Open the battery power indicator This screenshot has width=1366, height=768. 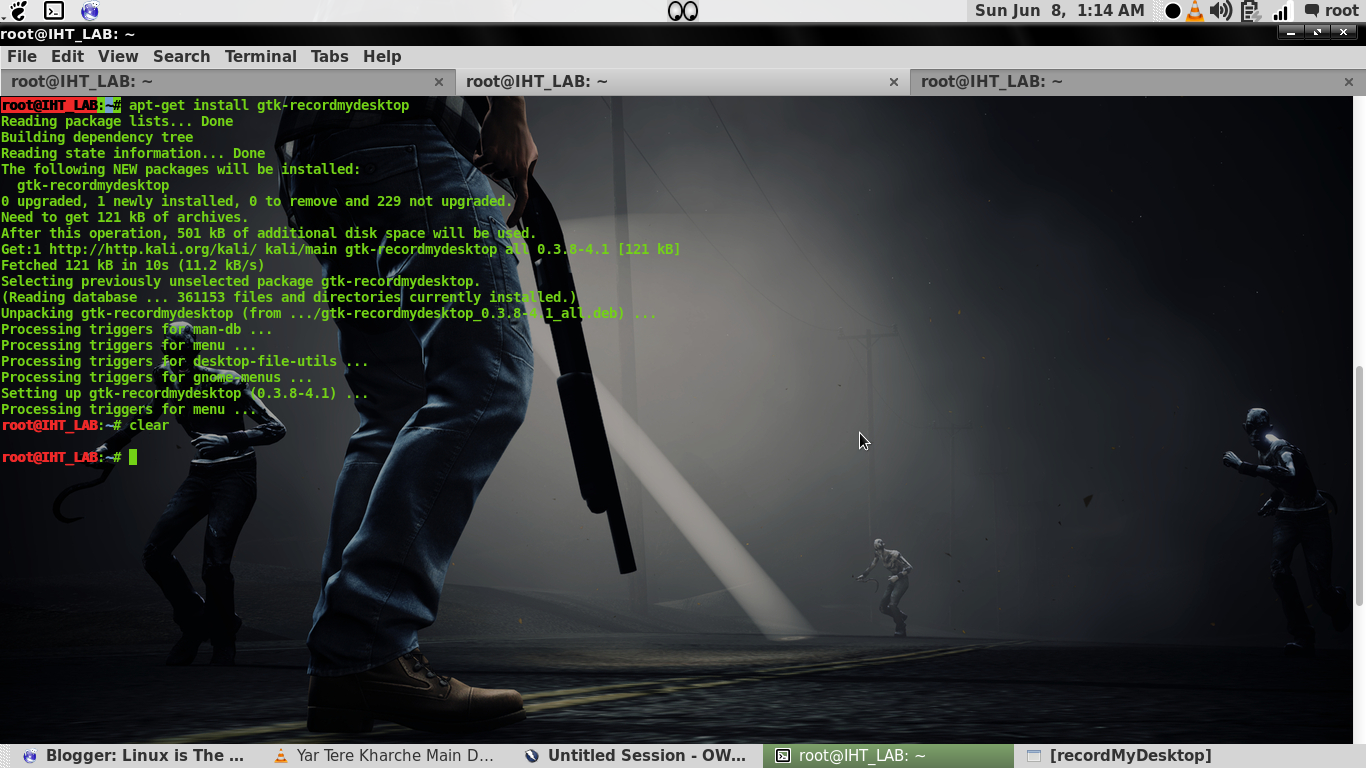click(1250, 11)
